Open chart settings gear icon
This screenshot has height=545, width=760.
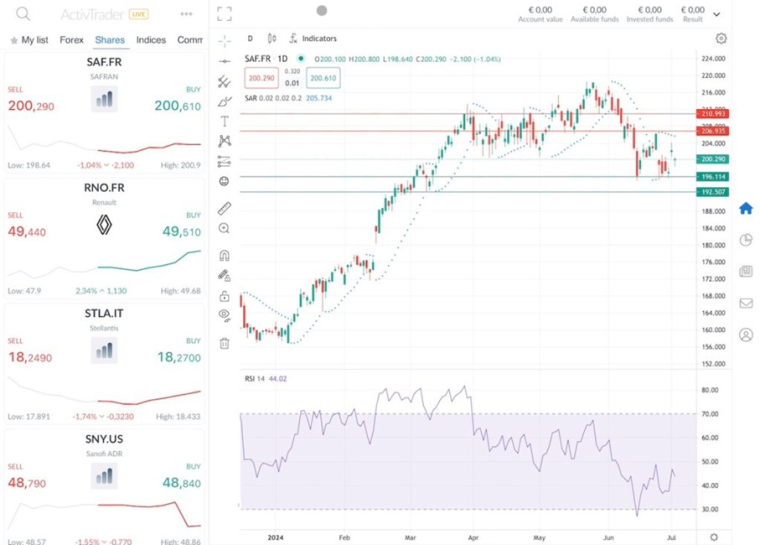click(721, 39)
